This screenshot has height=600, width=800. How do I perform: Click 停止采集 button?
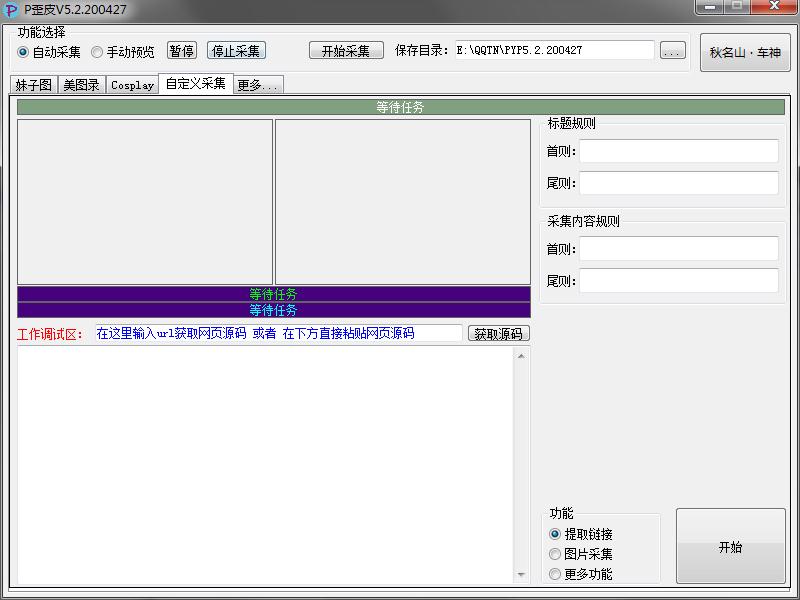coord(236,51)
